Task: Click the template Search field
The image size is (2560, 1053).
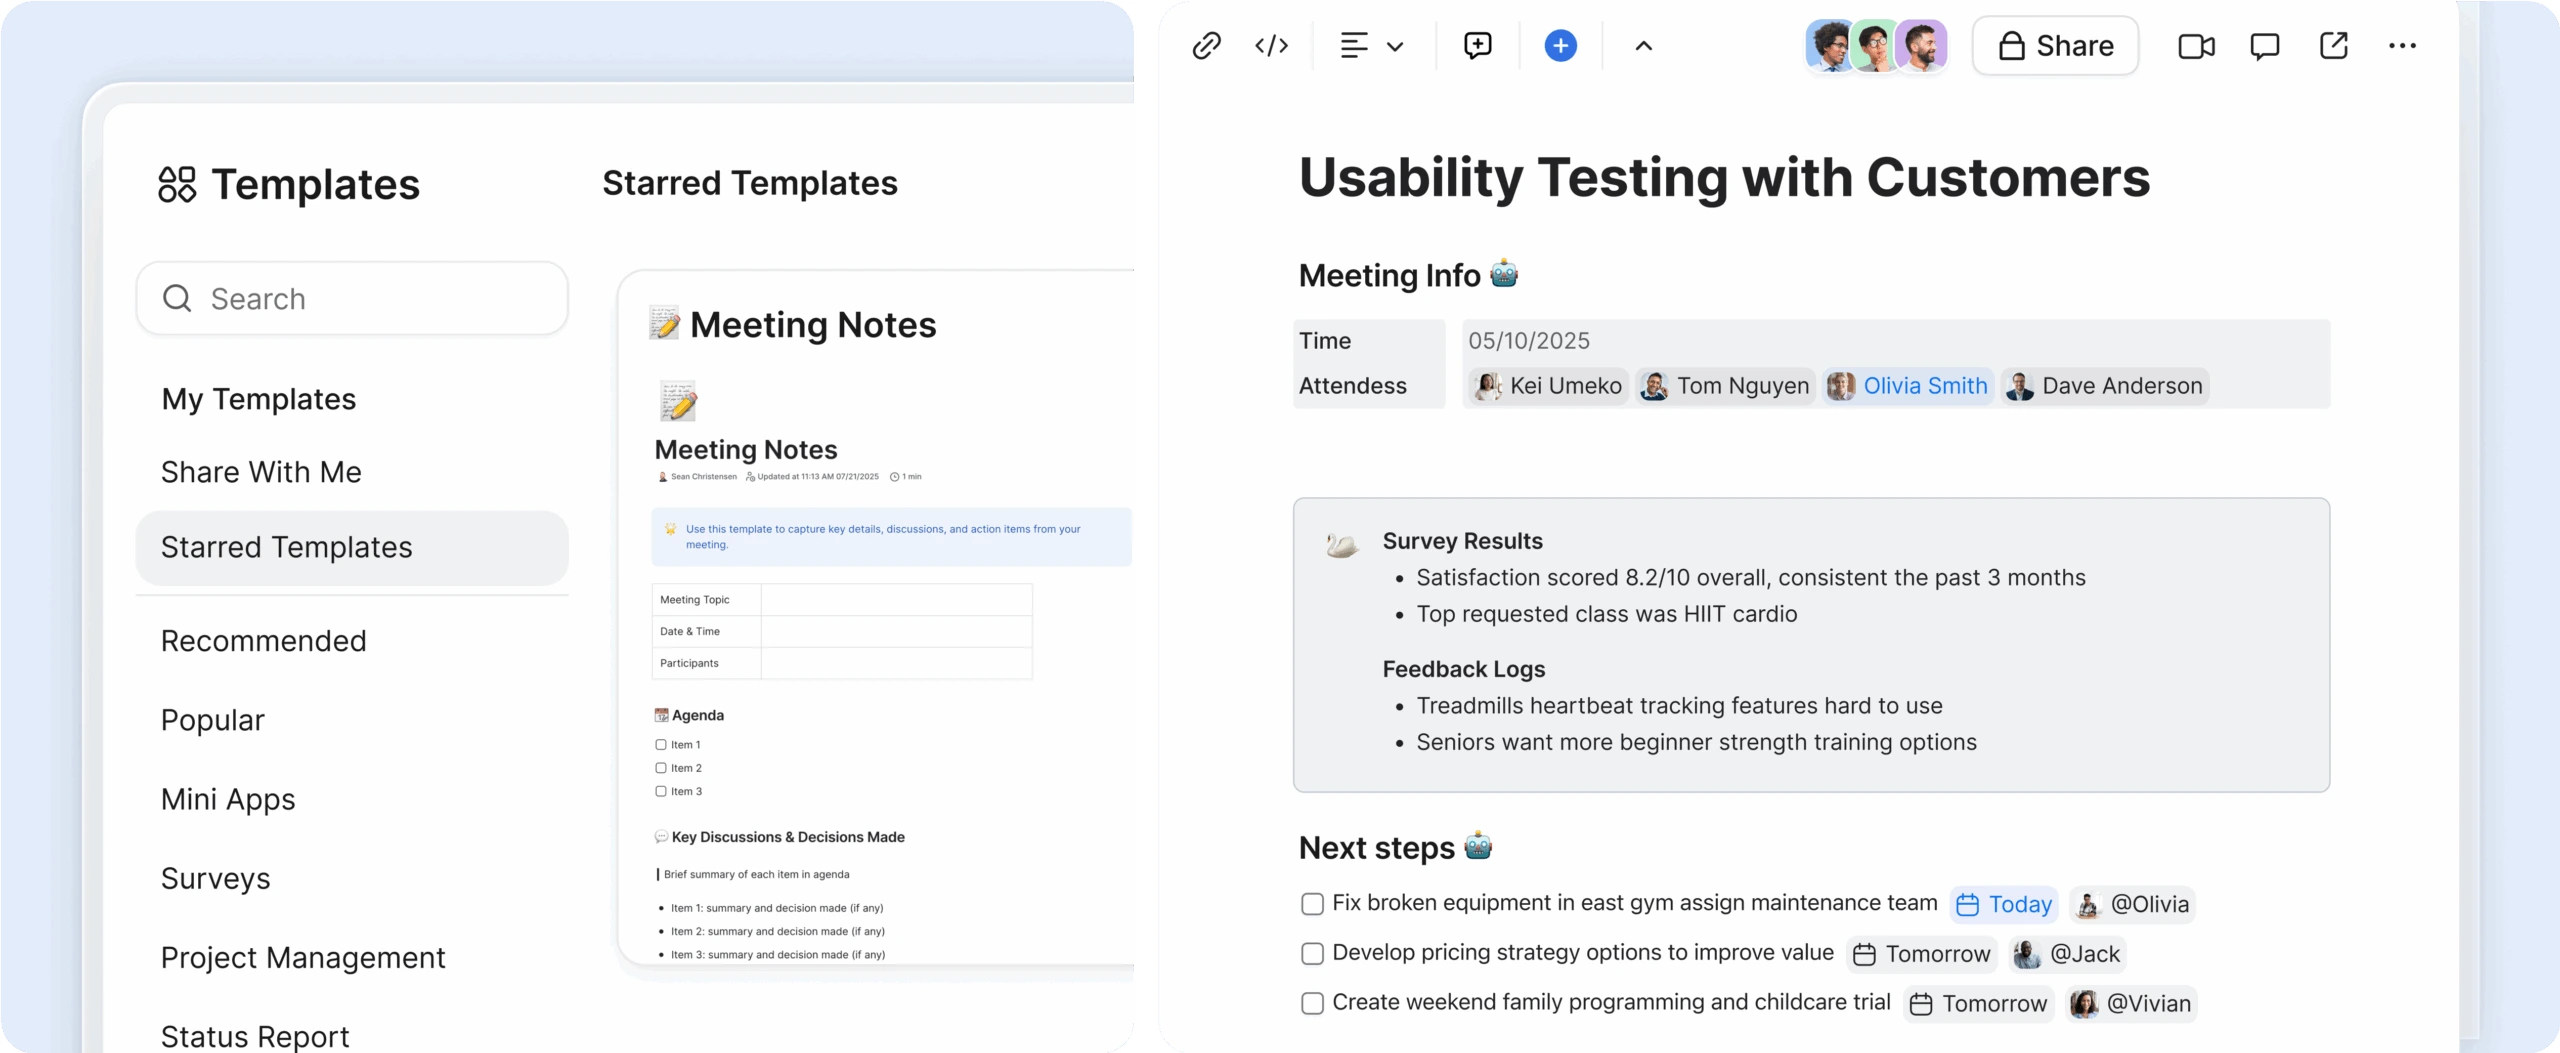Action: tap(352, 299)
